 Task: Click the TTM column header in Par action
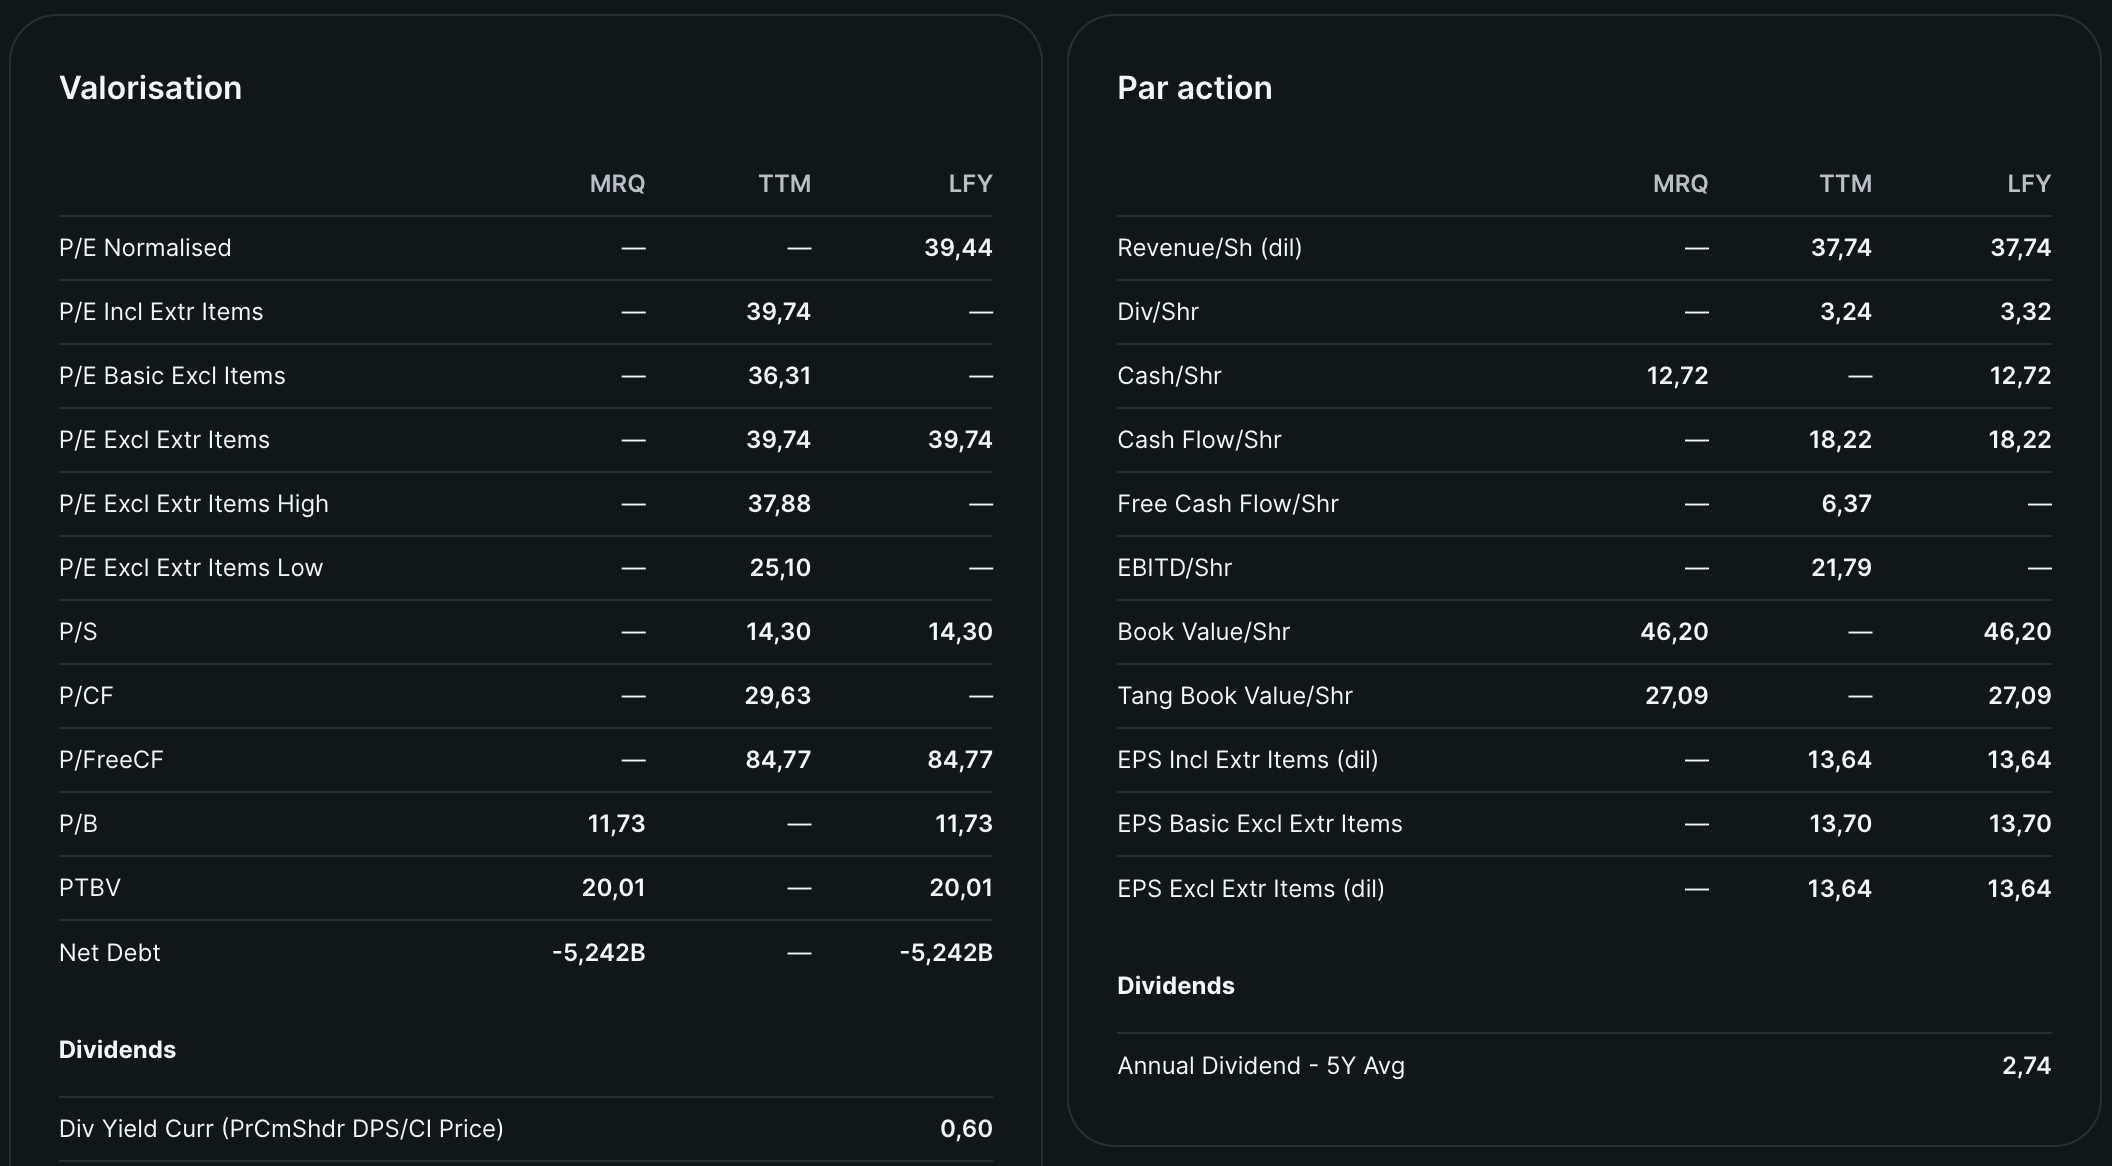tap(1845, 184)
